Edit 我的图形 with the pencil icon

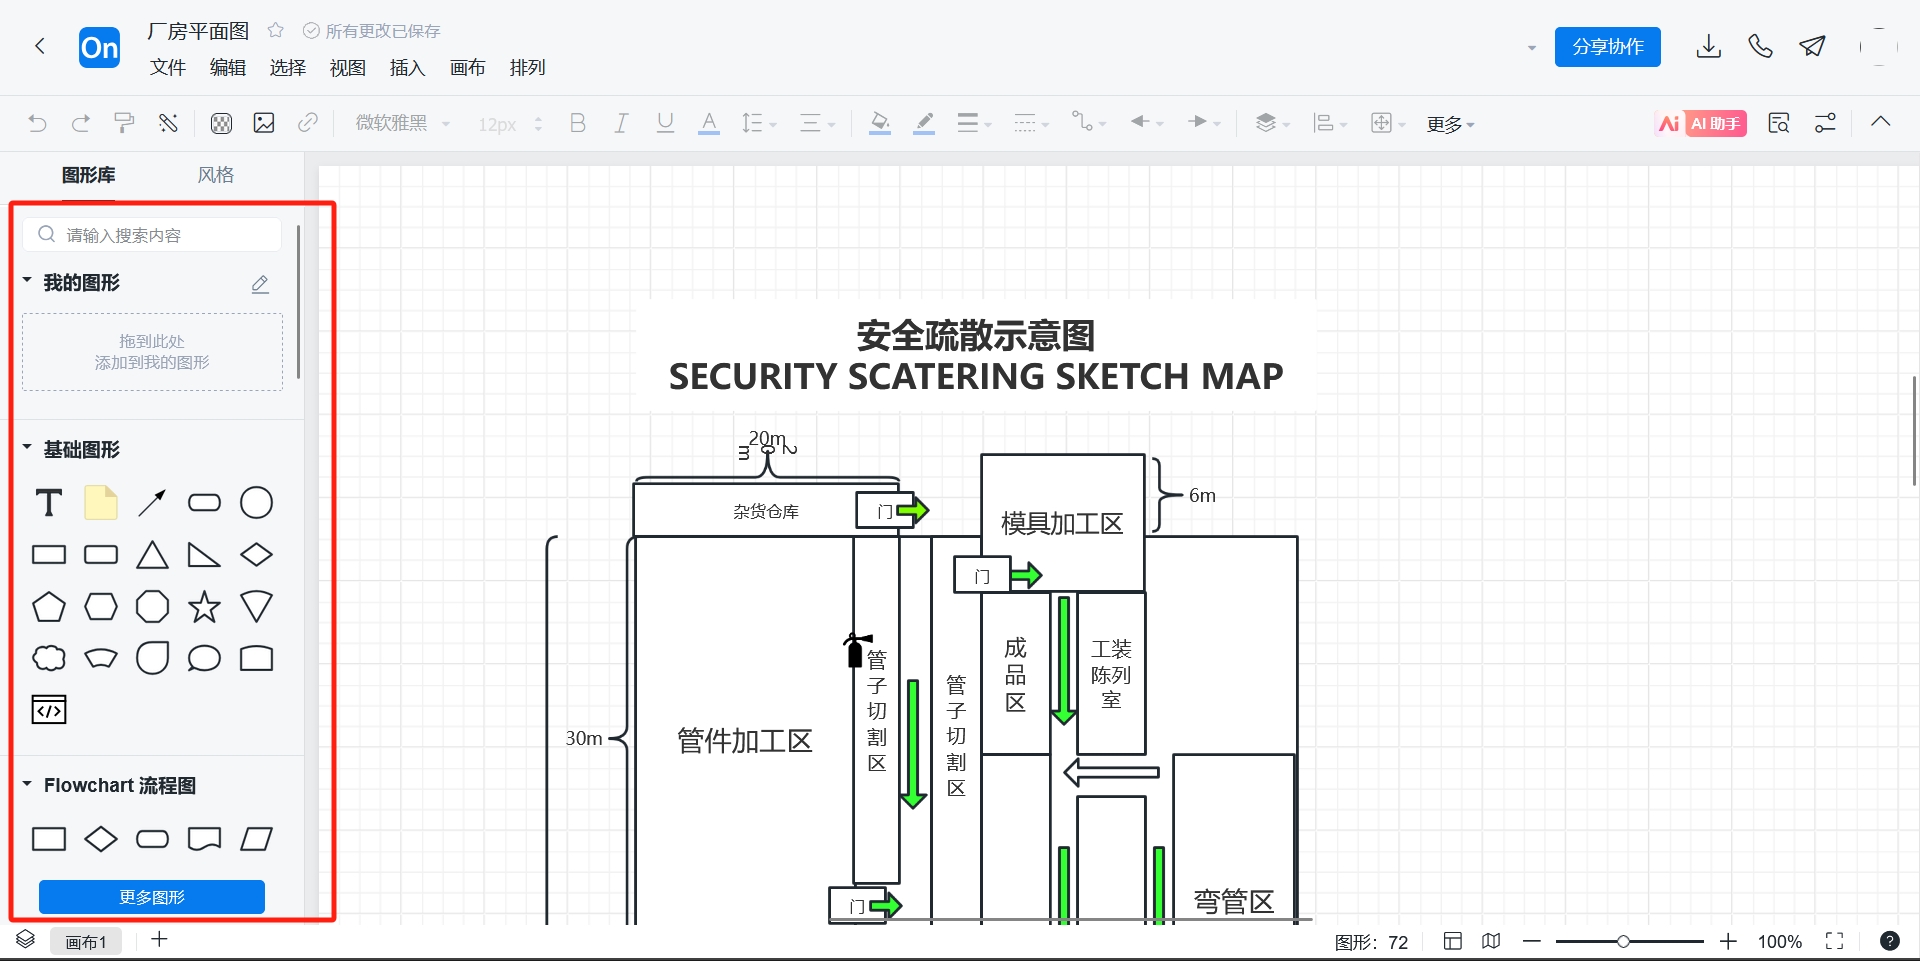(x=260, y=284)
